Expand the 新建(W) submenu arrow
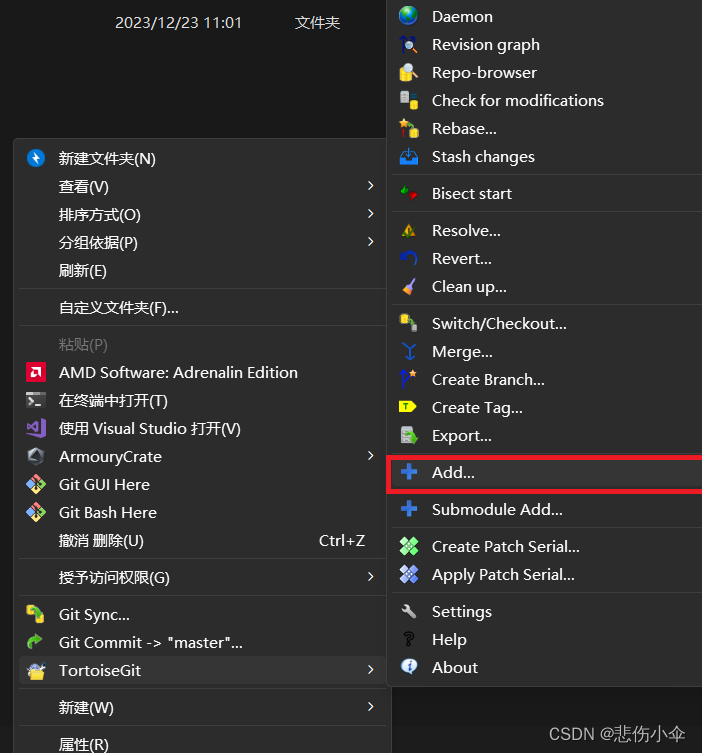This screenshot has height=753, width=702. coord(370,707)
